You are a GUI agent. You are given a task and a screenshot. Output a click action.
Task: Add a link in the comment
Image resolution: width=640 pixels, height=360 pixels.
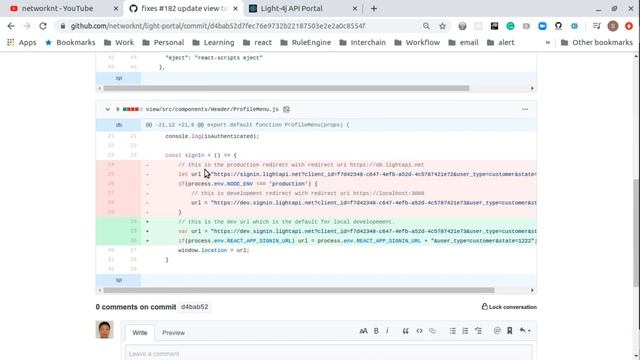(433, 331)
